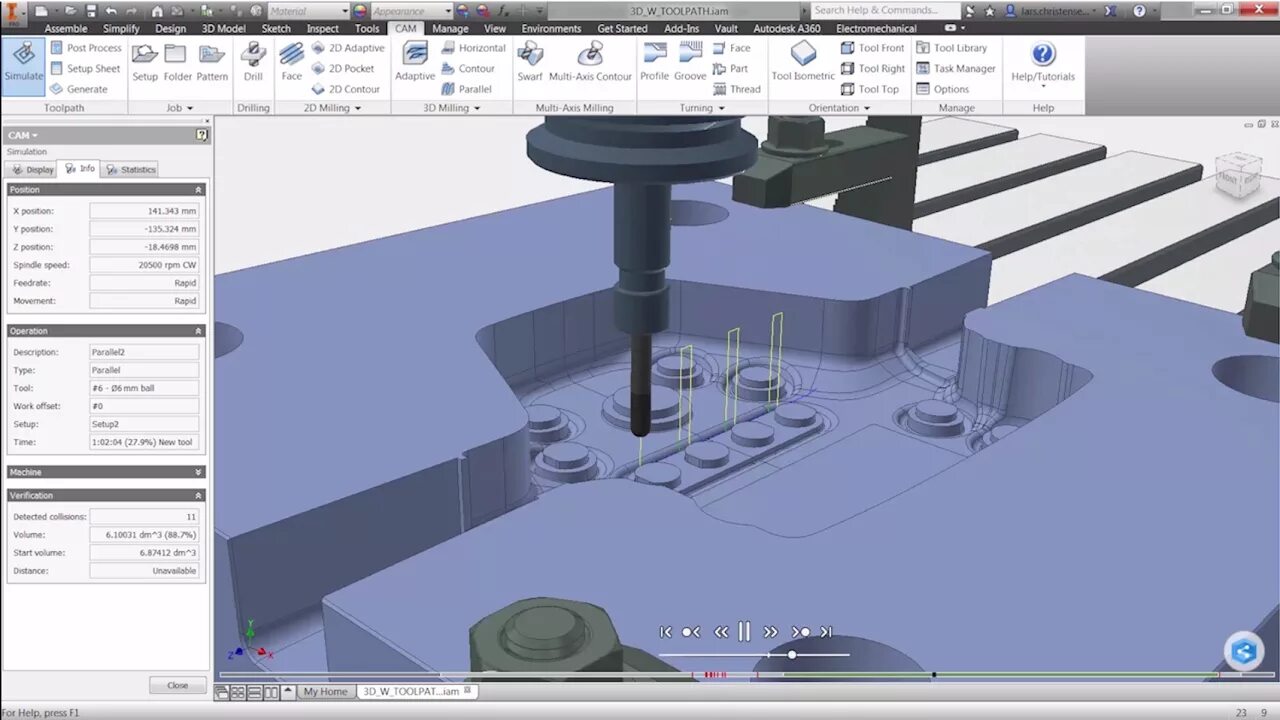Close the 3D_W_TOOLPATH document tab

click(467, 691)
